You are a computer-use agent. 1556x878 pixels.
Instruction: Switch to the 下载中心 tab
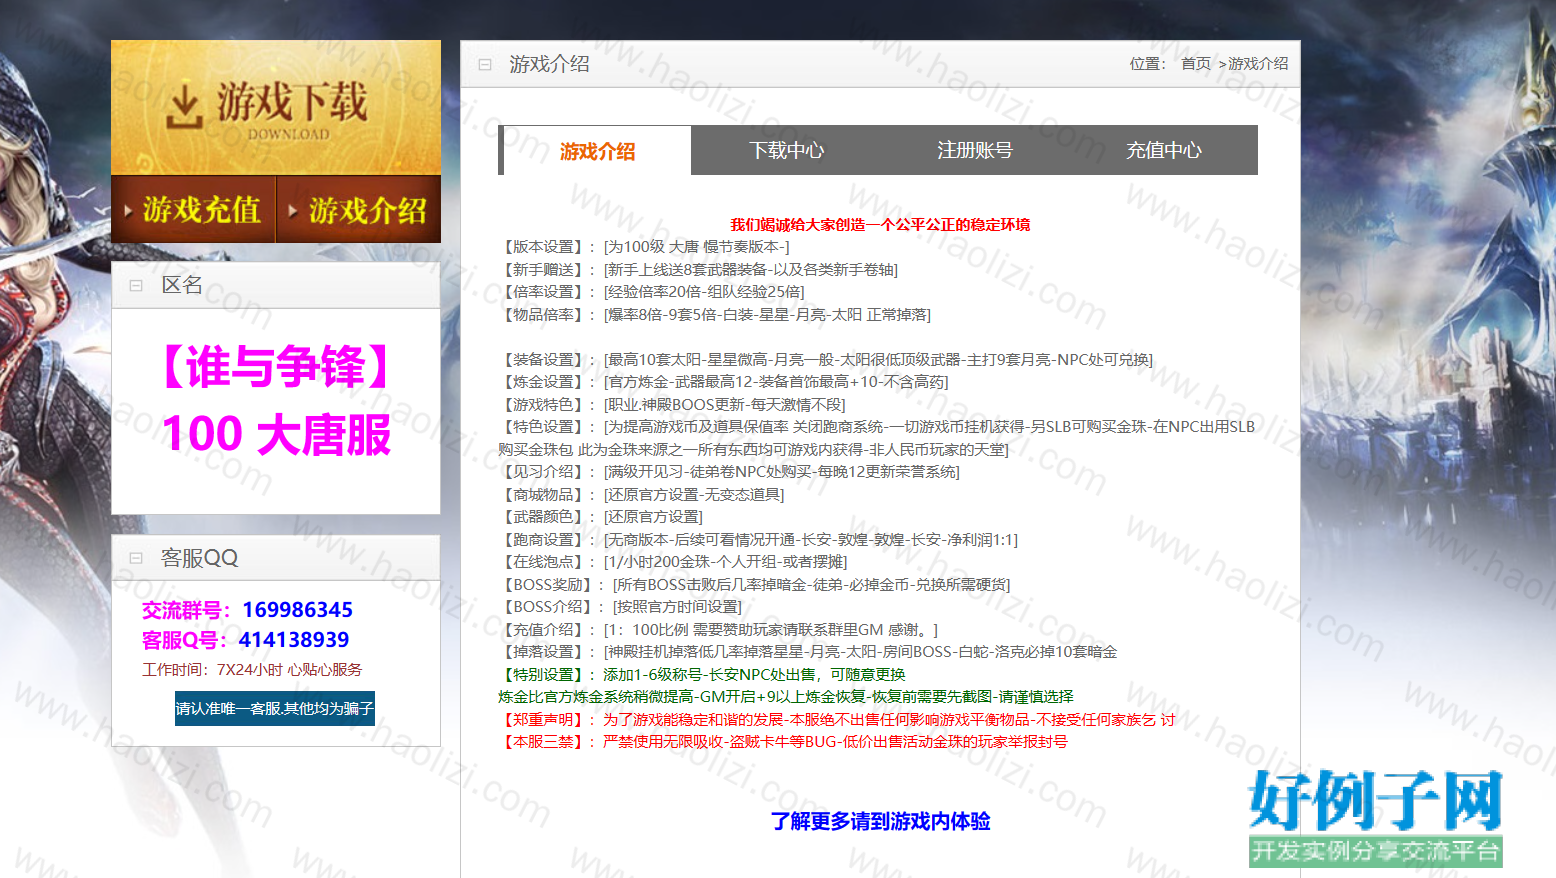point(786,150)
